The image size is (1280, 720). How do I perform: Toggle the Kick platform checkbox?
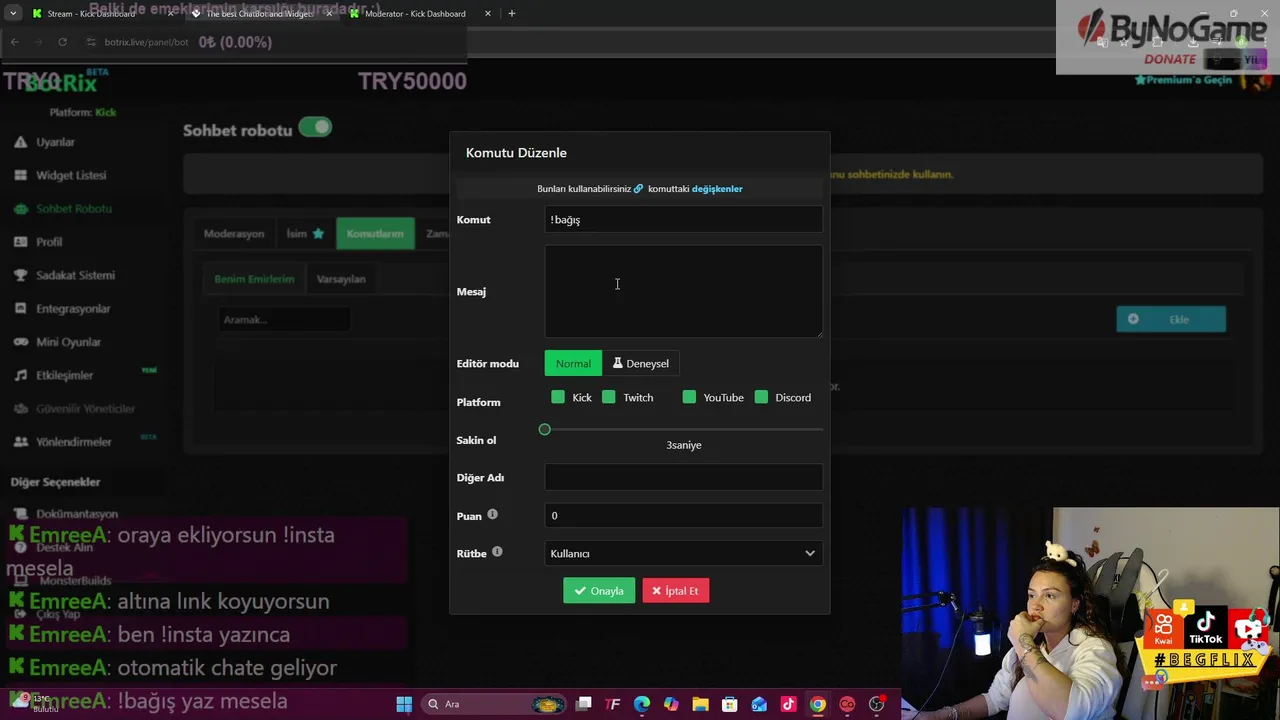[558, 397]
